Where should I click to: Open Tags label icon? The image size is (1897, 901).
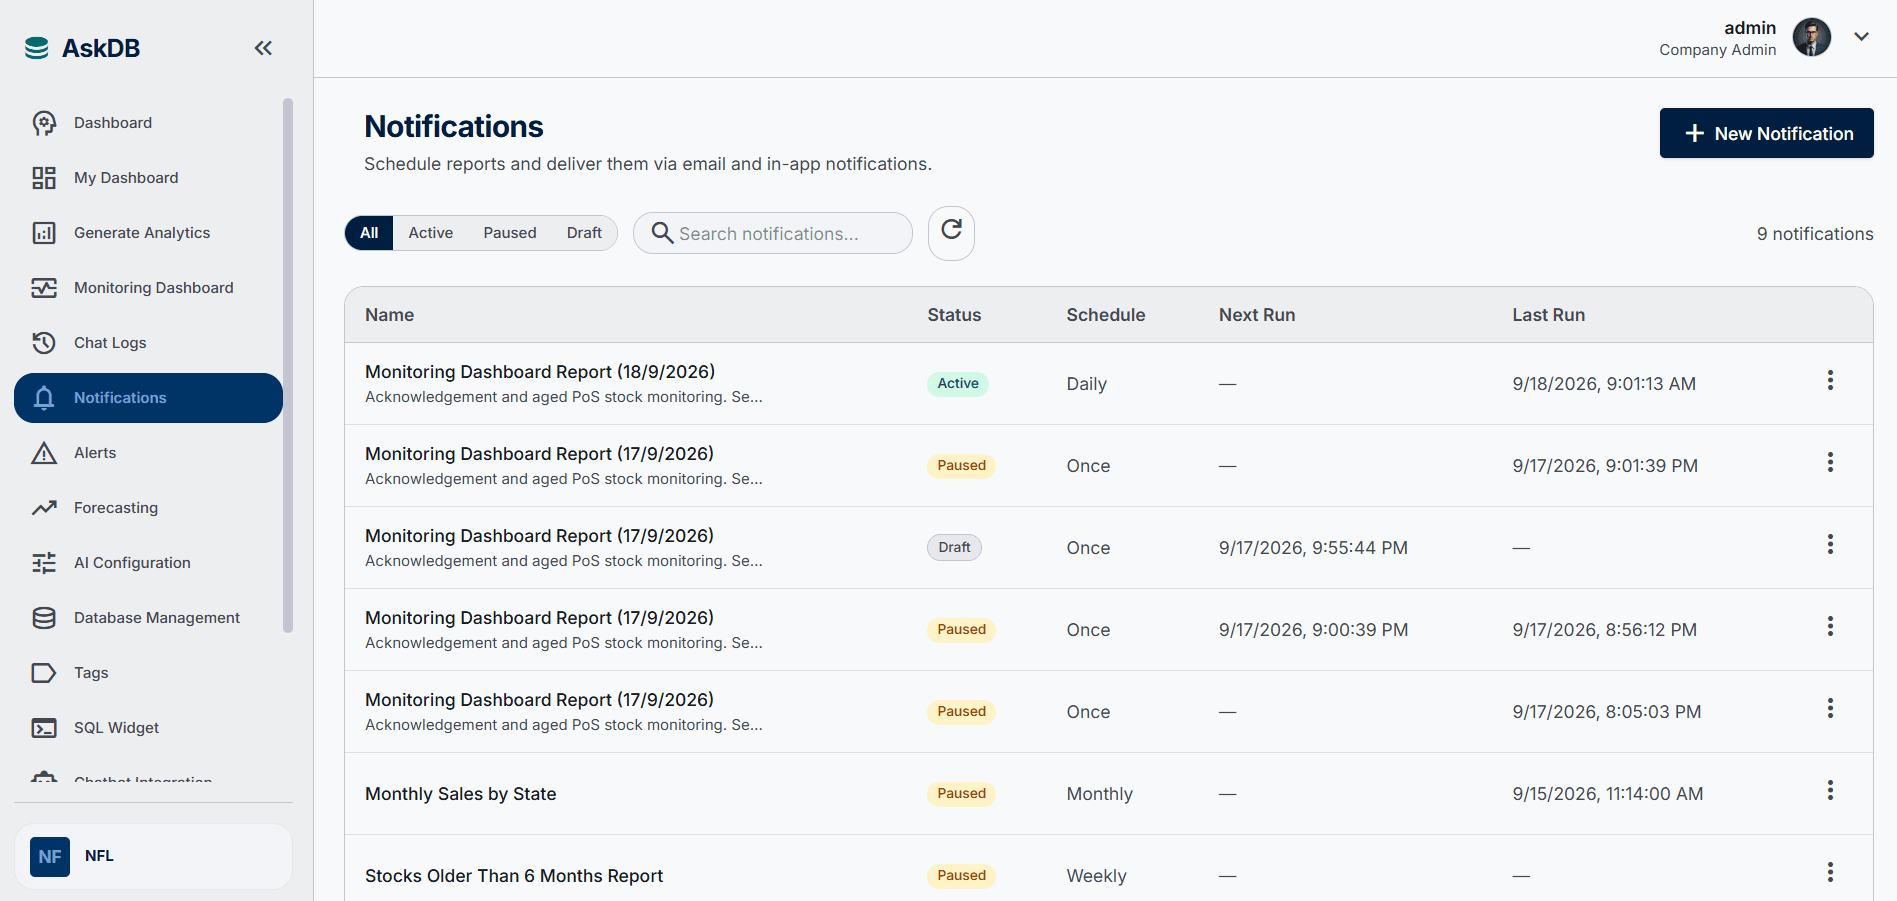pyautogui.click(x=44, y=673)
